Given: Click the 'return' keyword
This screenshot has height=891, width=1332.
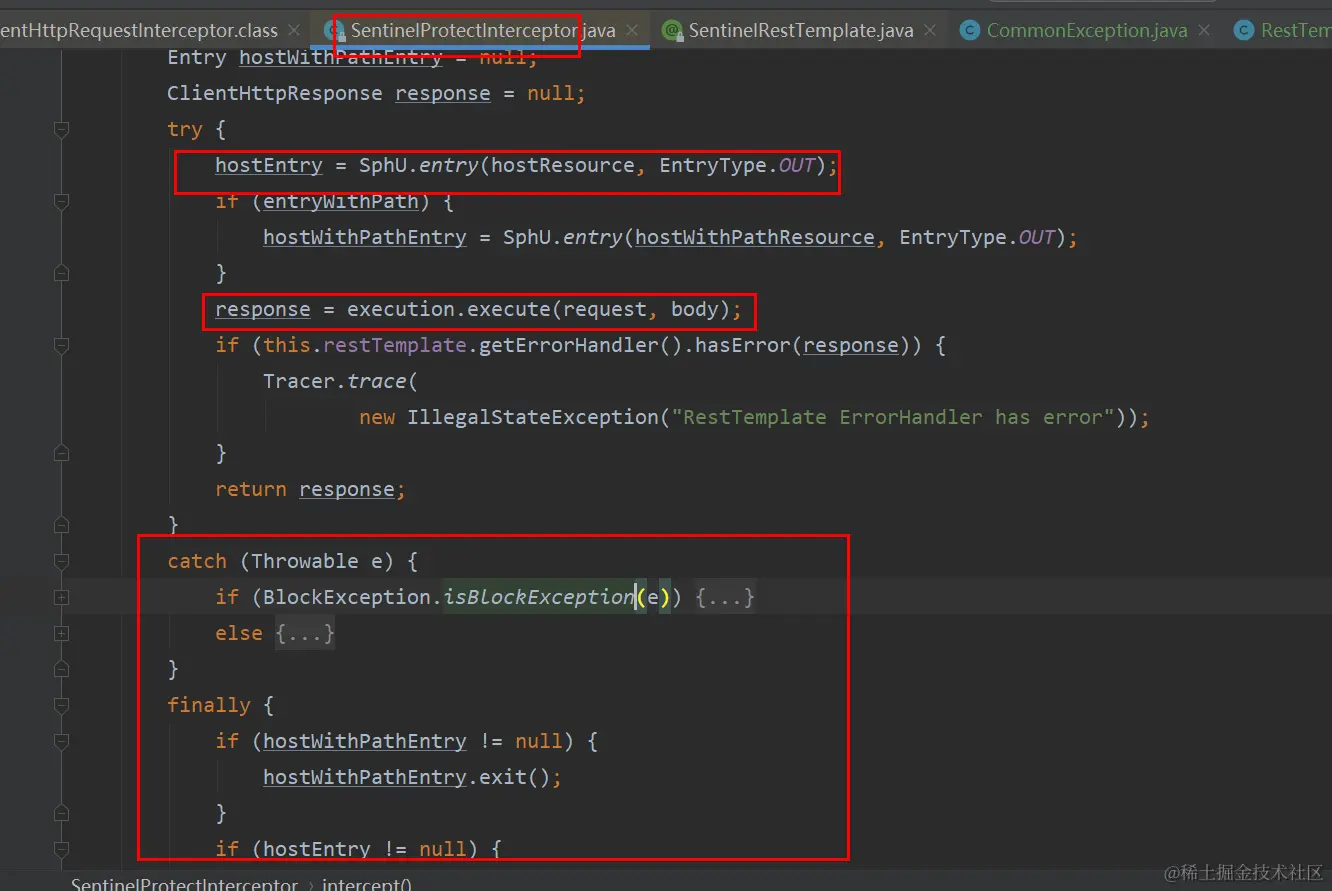Looking at the screenshot, I should pos(251,489).
